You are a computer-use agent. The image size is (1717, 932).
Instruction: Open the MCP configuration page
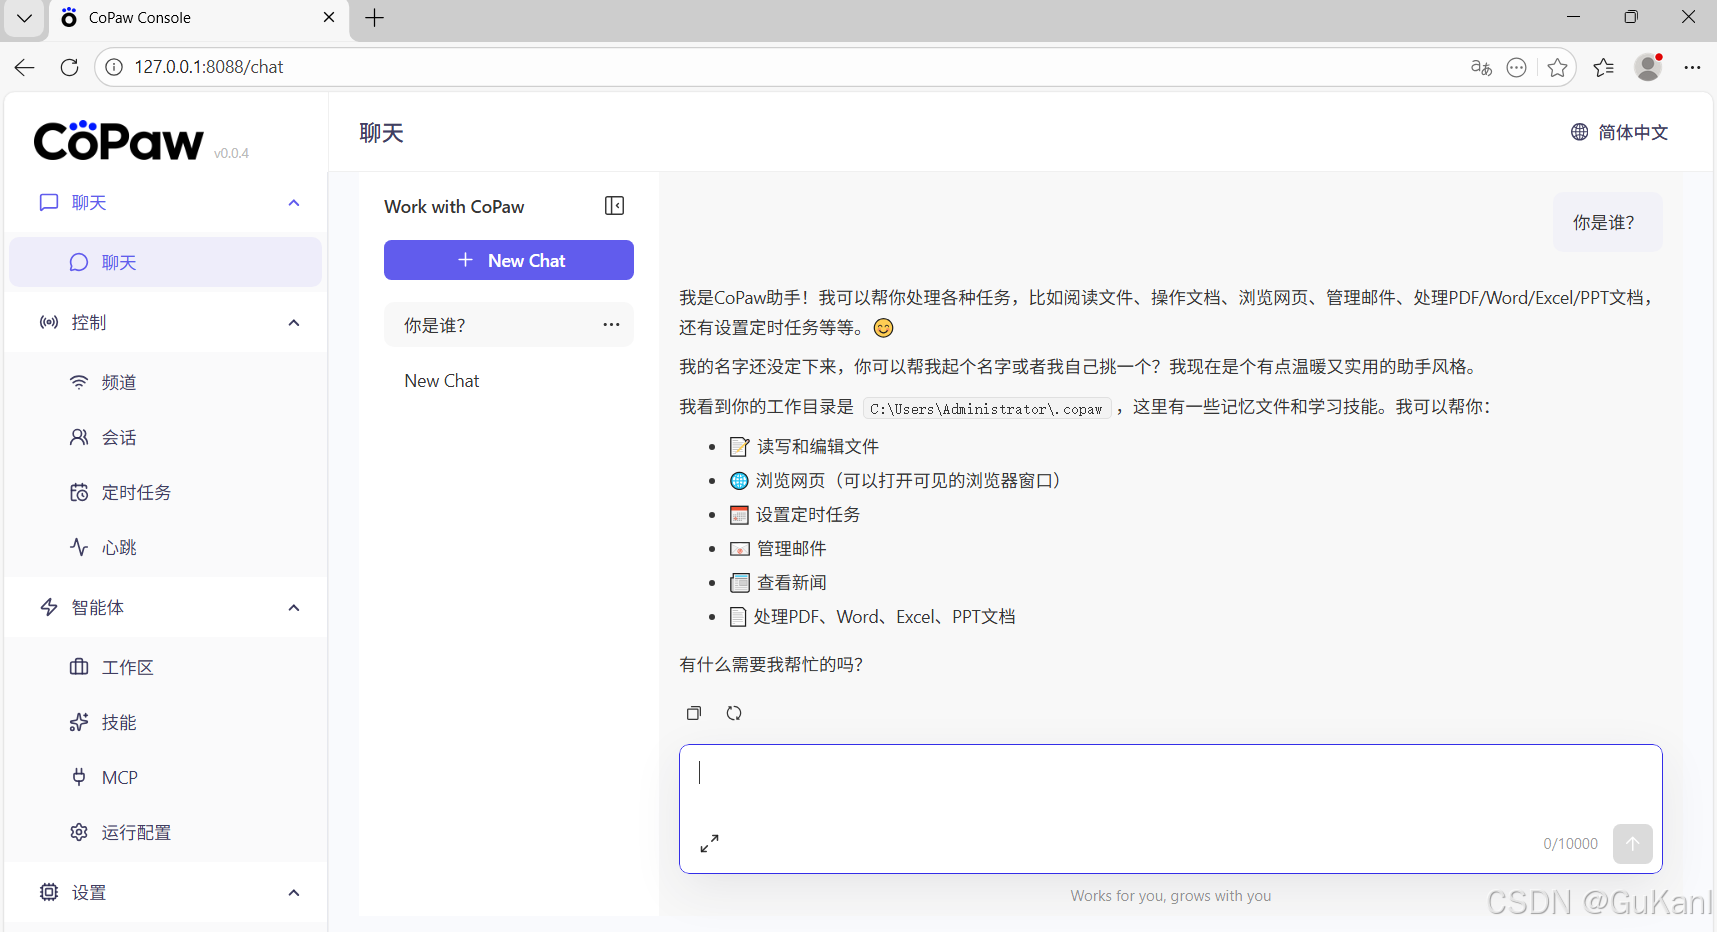click(x=117, y=777)
